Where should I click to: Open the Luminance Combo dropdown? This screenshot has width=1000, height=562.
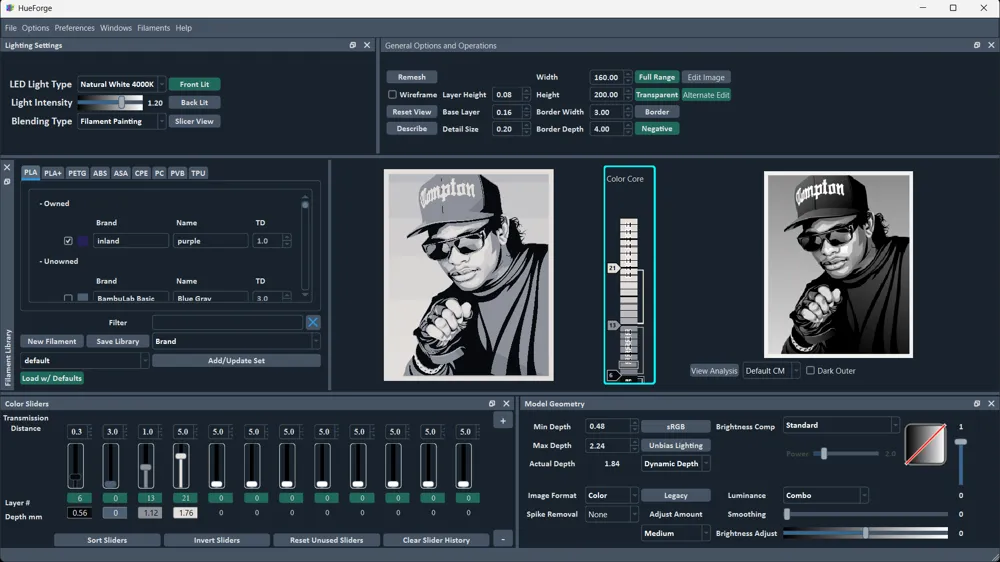[826, 496]
